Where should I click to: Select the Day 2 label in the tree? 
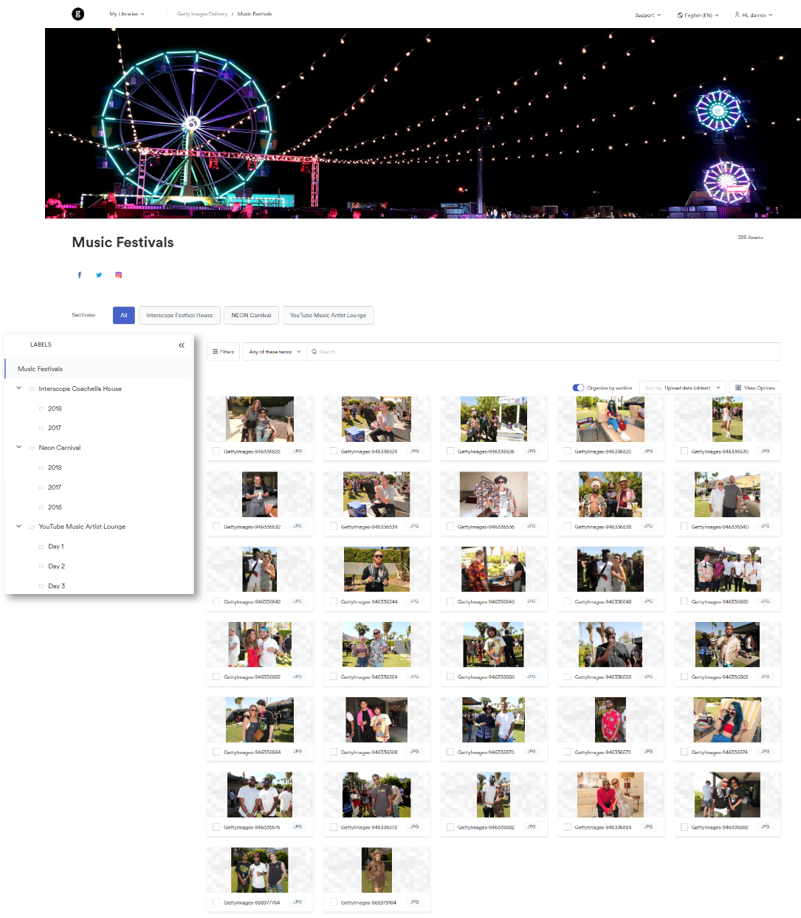coord(56,566)
